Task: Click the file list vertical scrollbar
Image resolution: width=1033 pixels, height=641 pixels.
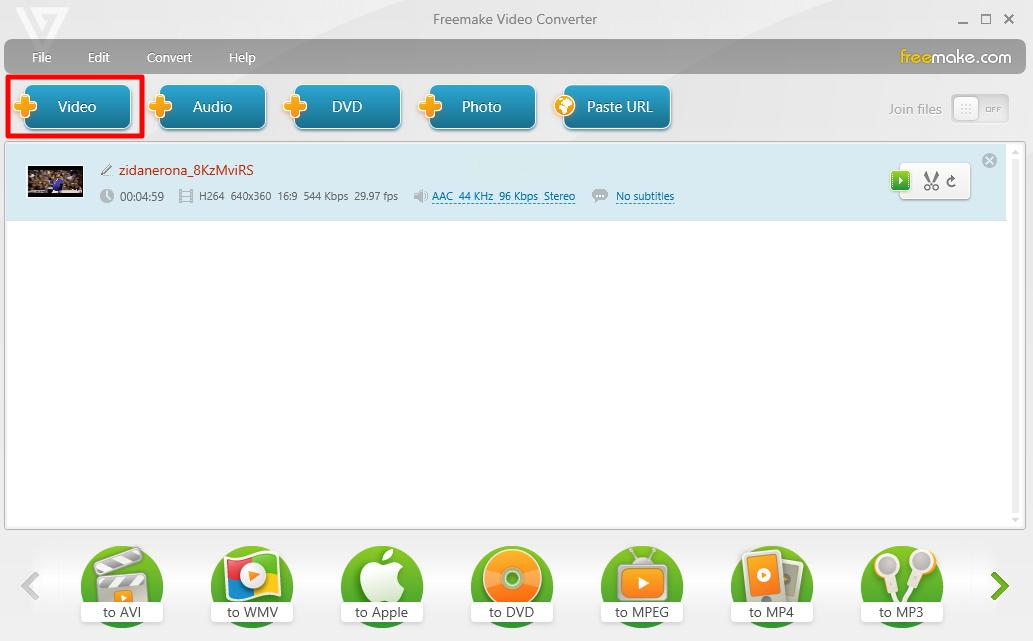Action: click(1015, 336)
